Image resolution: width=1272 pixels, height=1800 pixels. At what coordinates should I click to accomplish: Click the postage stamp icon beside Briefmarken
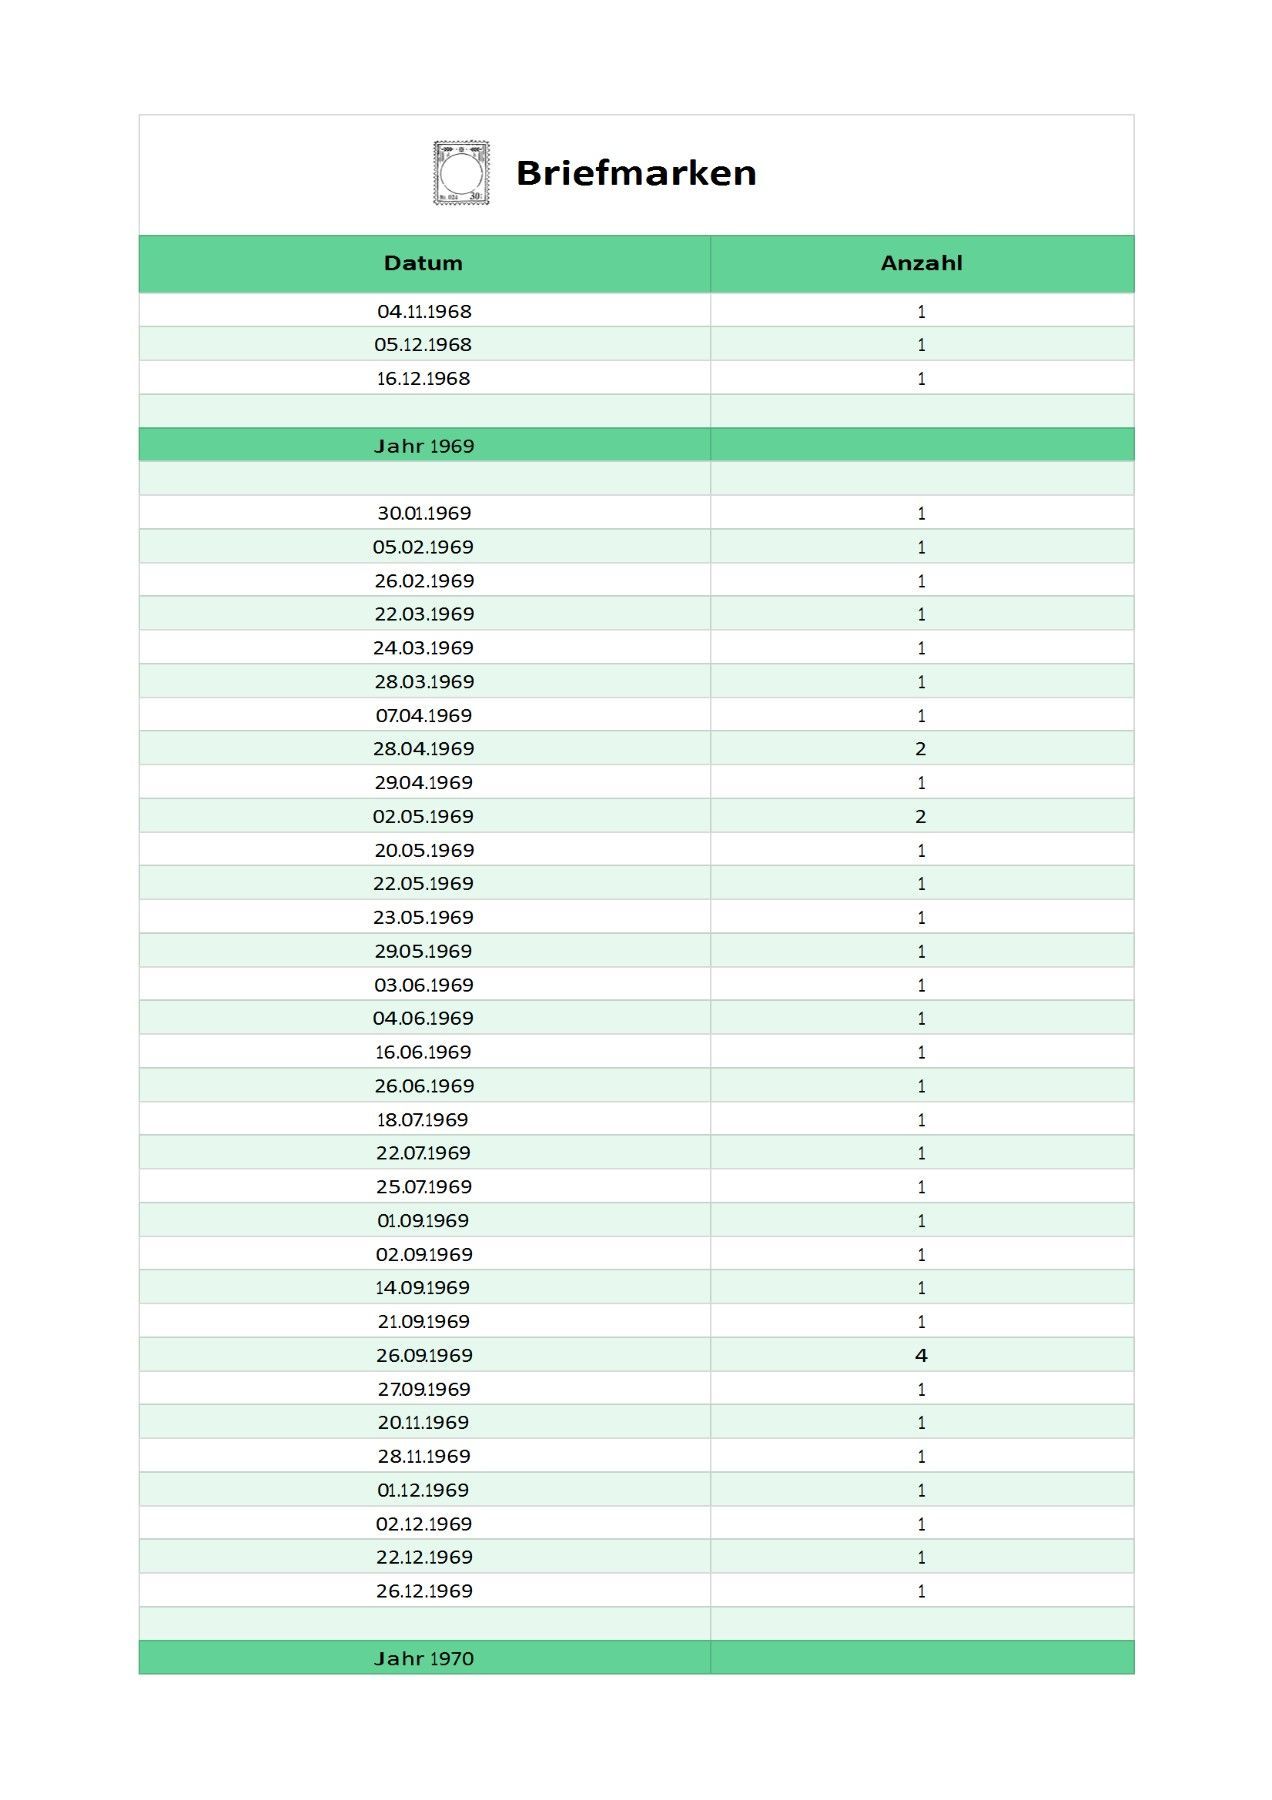[x=461, y=173]
